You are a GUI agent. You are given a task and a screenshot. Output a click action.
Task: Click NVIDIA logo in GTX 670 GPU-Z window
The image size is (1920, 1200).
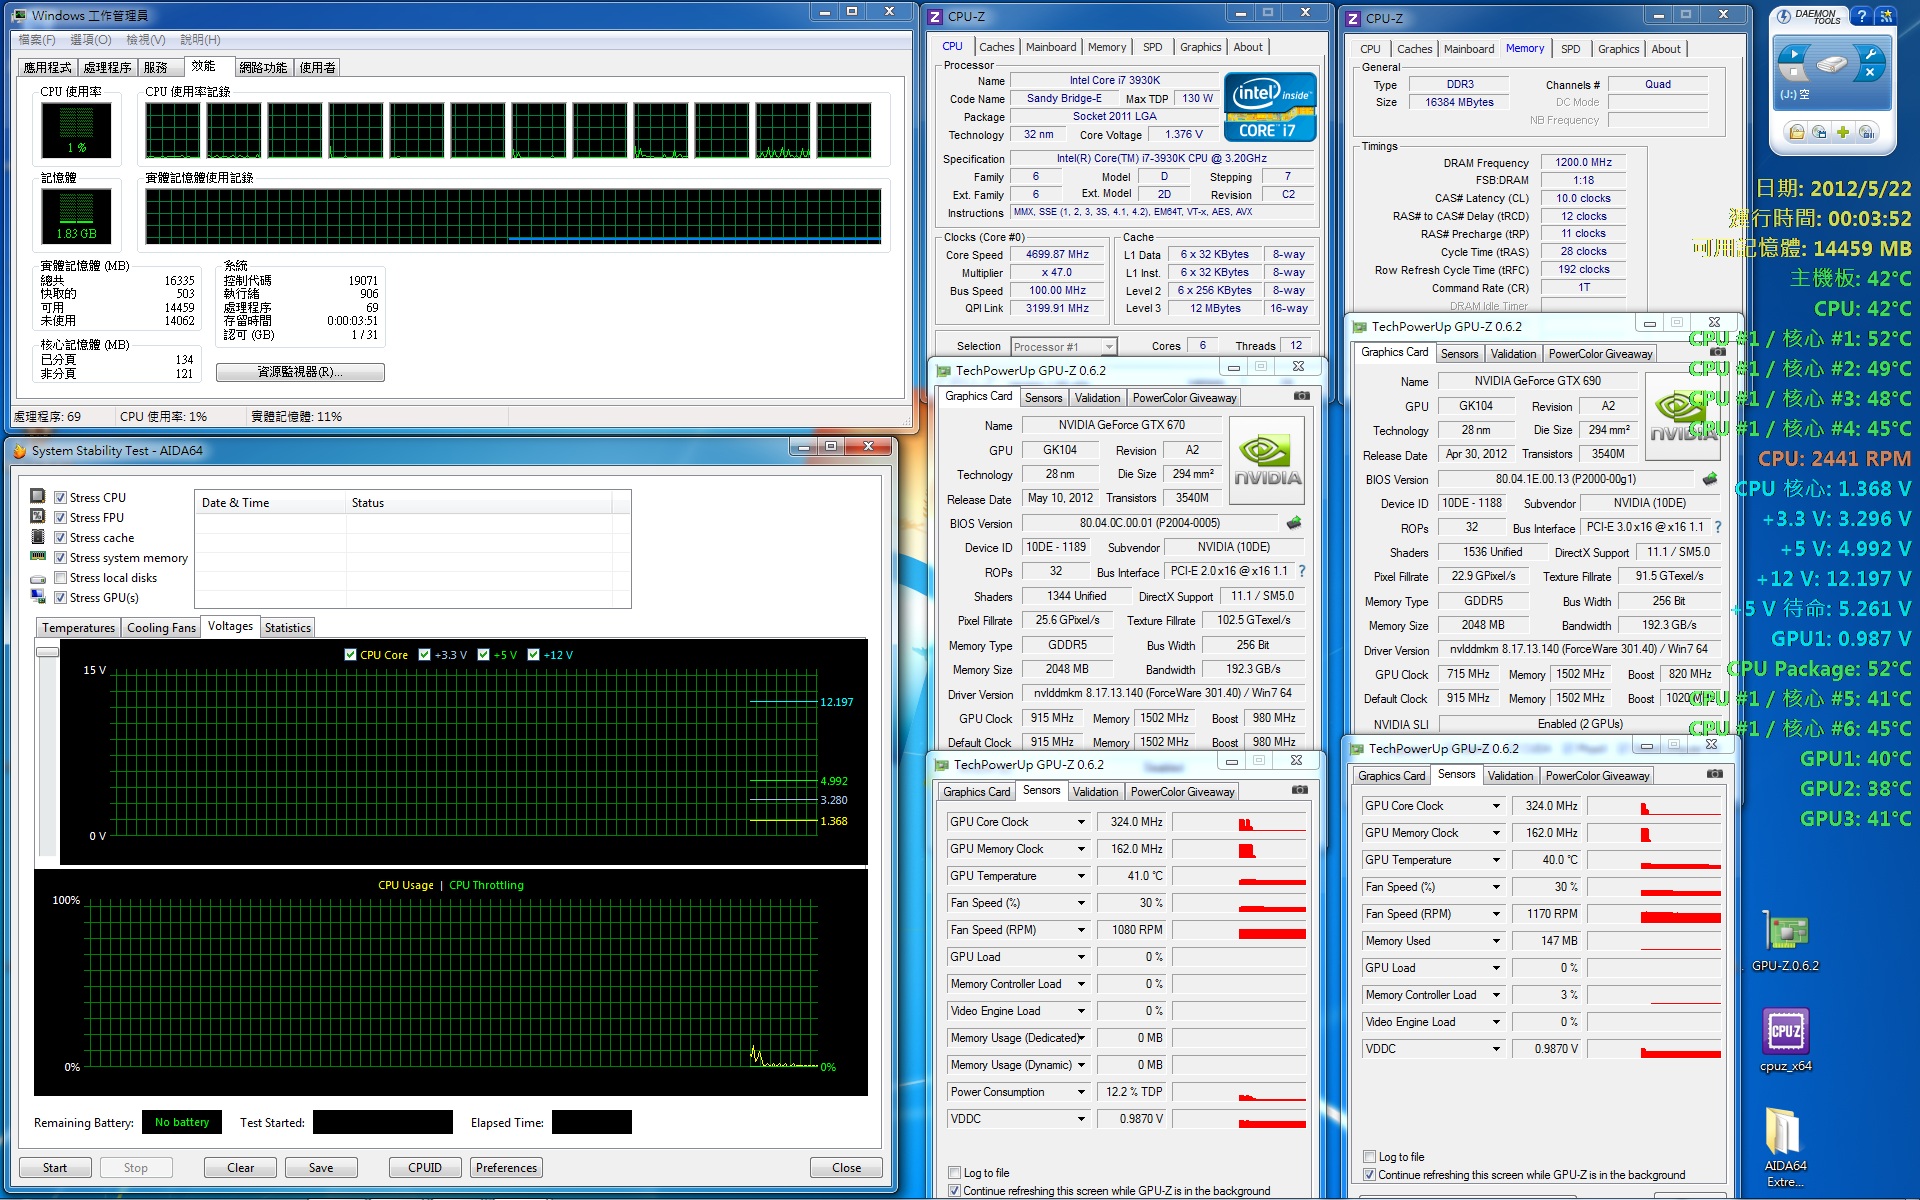1267,460
